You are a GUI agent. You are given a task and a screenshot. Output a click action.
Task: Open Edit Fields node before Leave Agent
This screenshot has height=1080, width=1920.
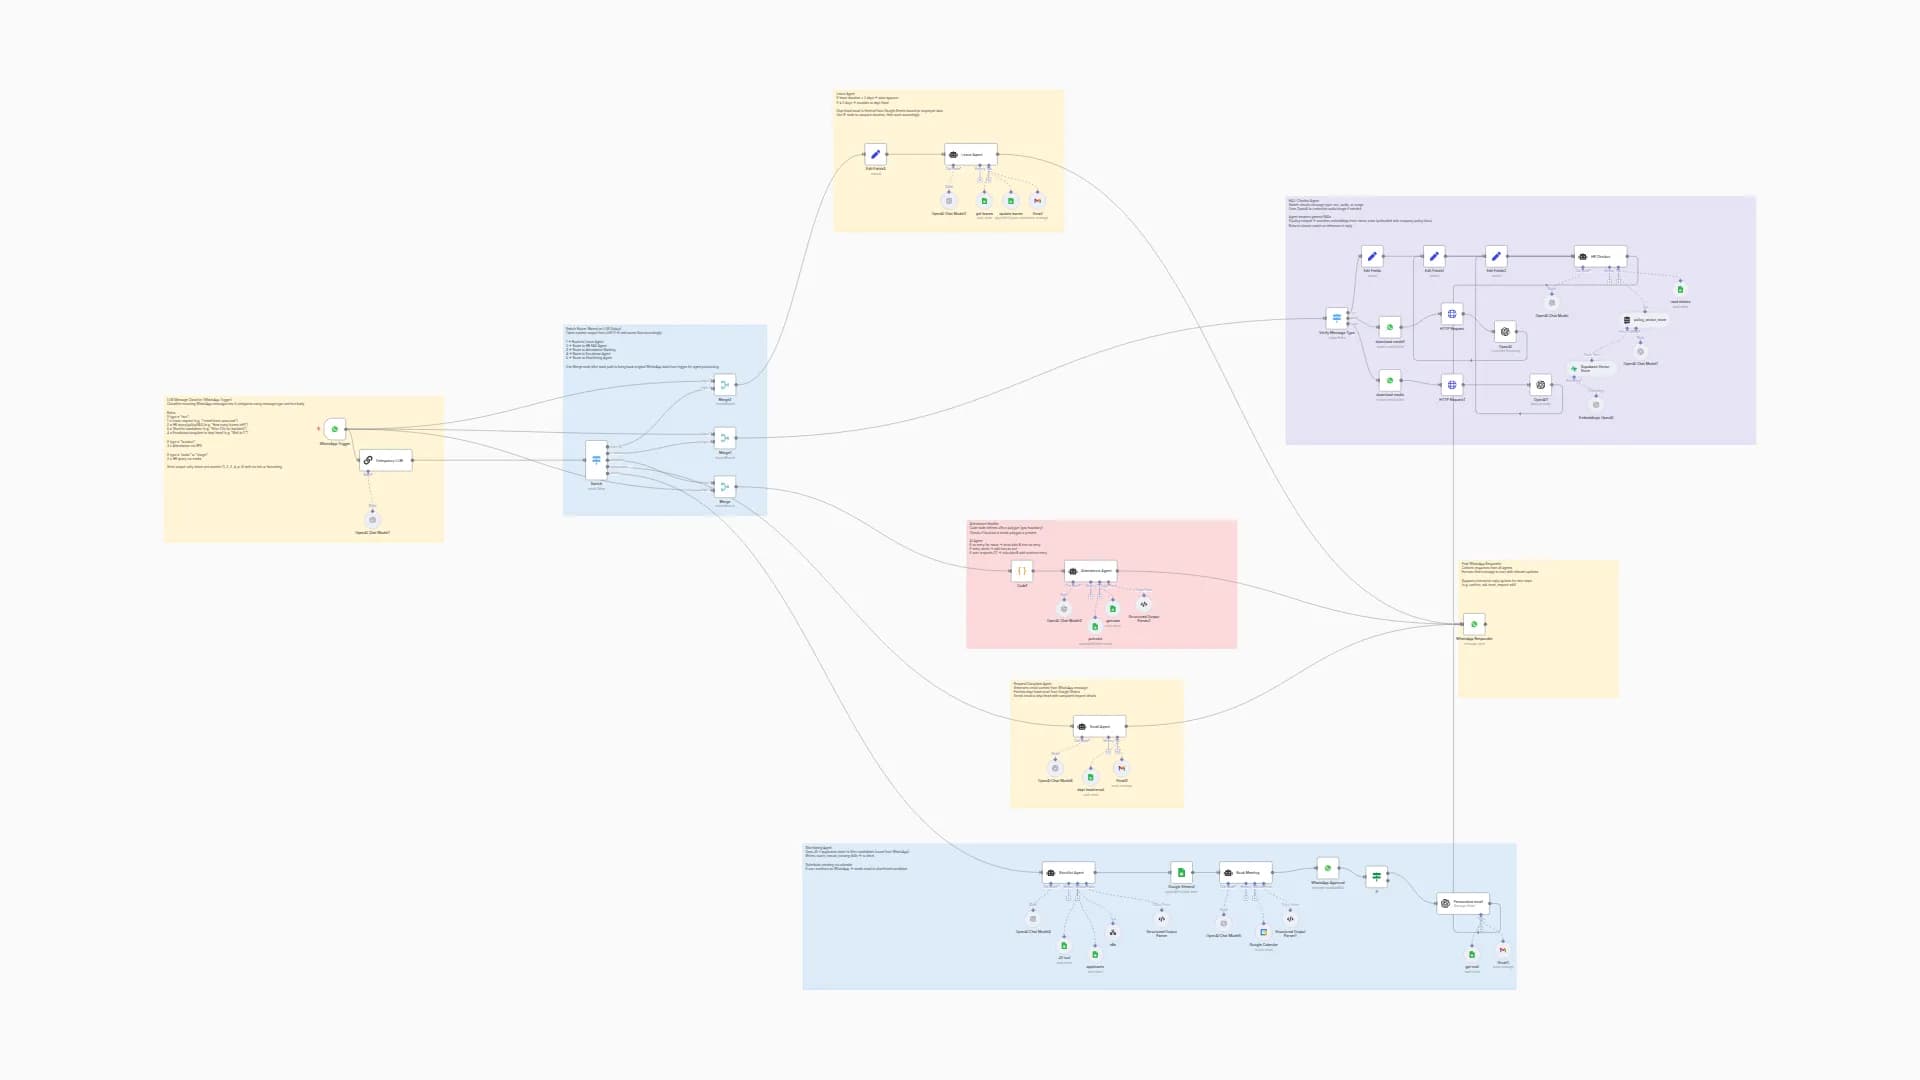pos(875,154)
